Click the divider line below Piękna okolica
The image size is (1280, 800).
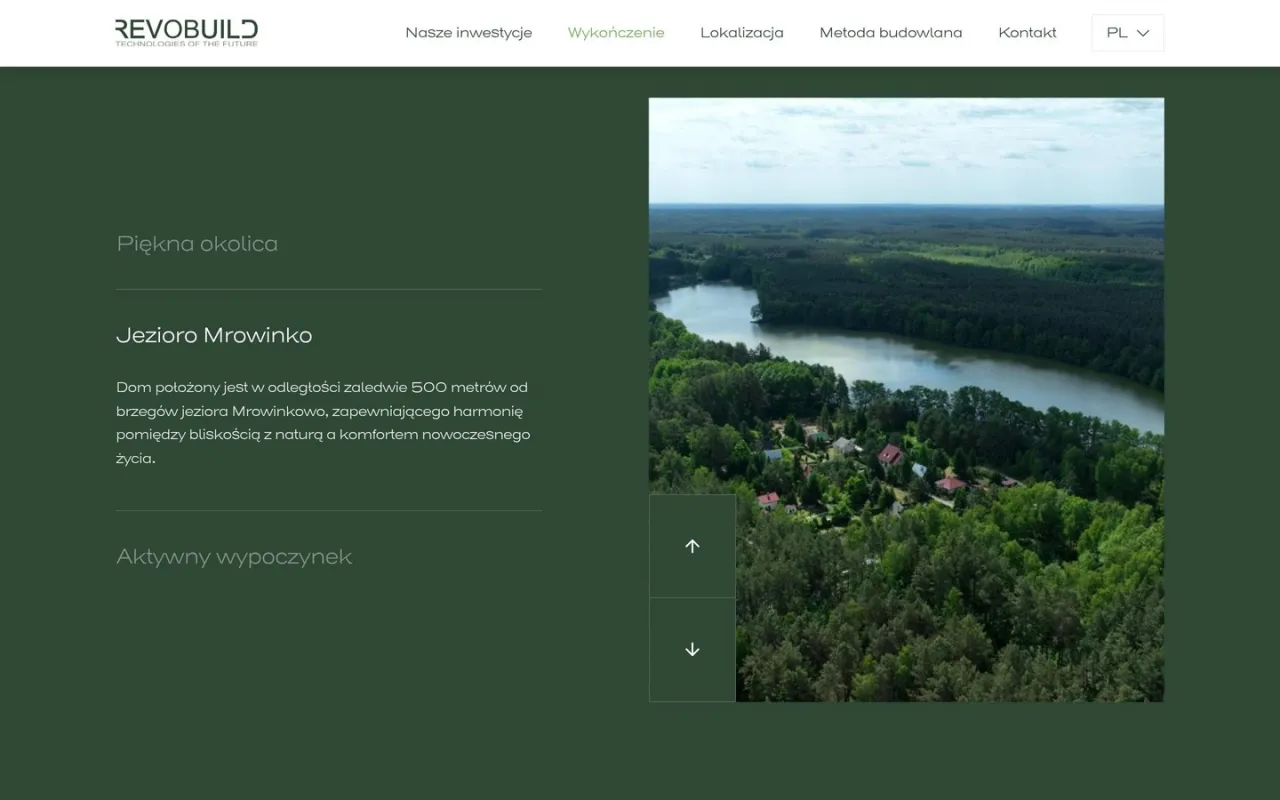pos(329,290)
